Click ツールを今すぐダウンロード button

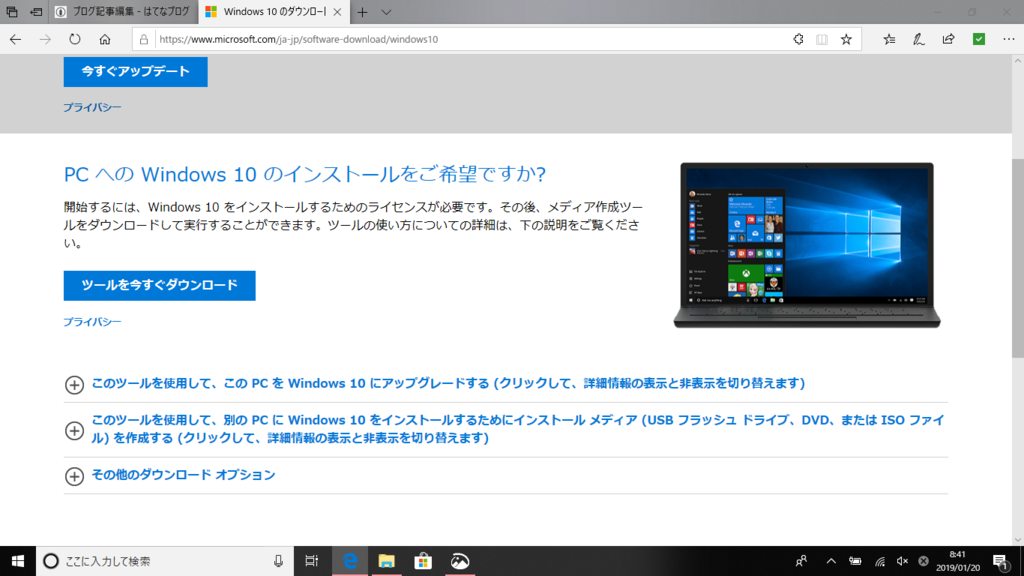(x=159, y=285)
